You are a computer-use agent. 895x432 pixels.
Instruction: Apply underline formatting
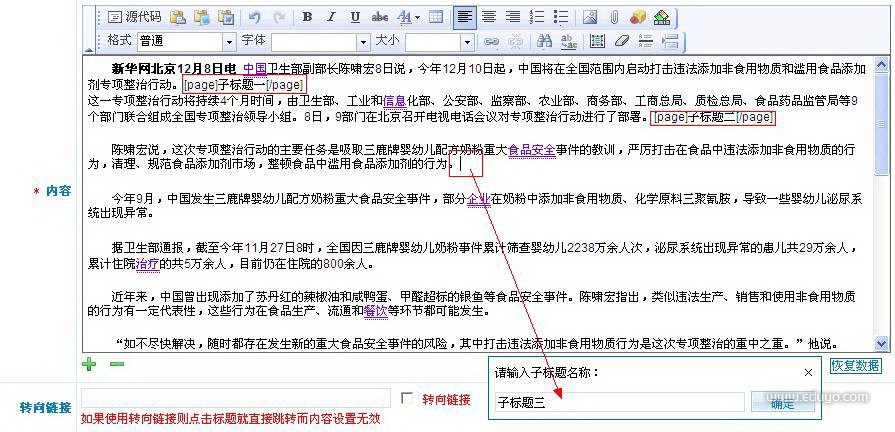tap(355, 17)
